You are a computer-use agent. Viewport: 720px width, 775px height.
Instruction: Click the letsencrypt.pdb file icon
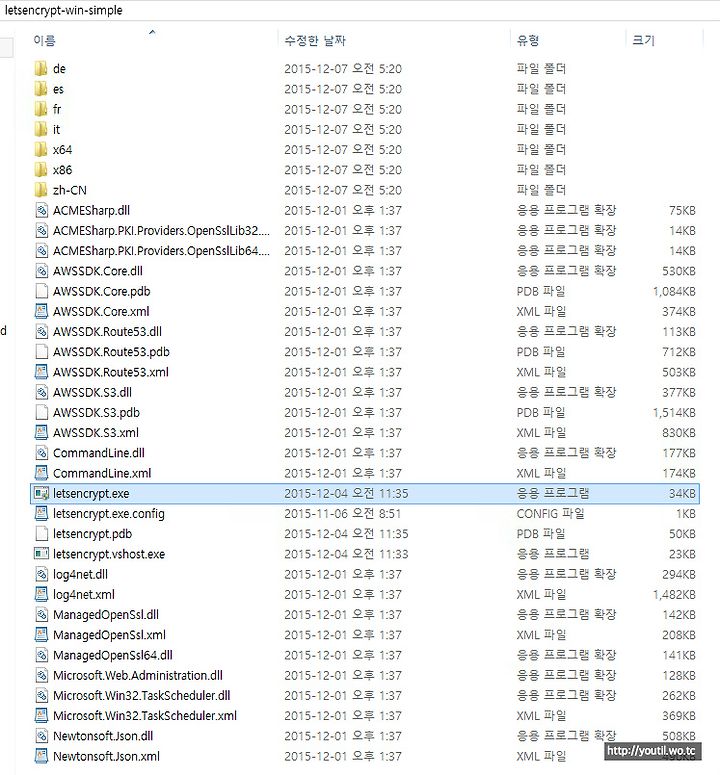click(42, 534)
